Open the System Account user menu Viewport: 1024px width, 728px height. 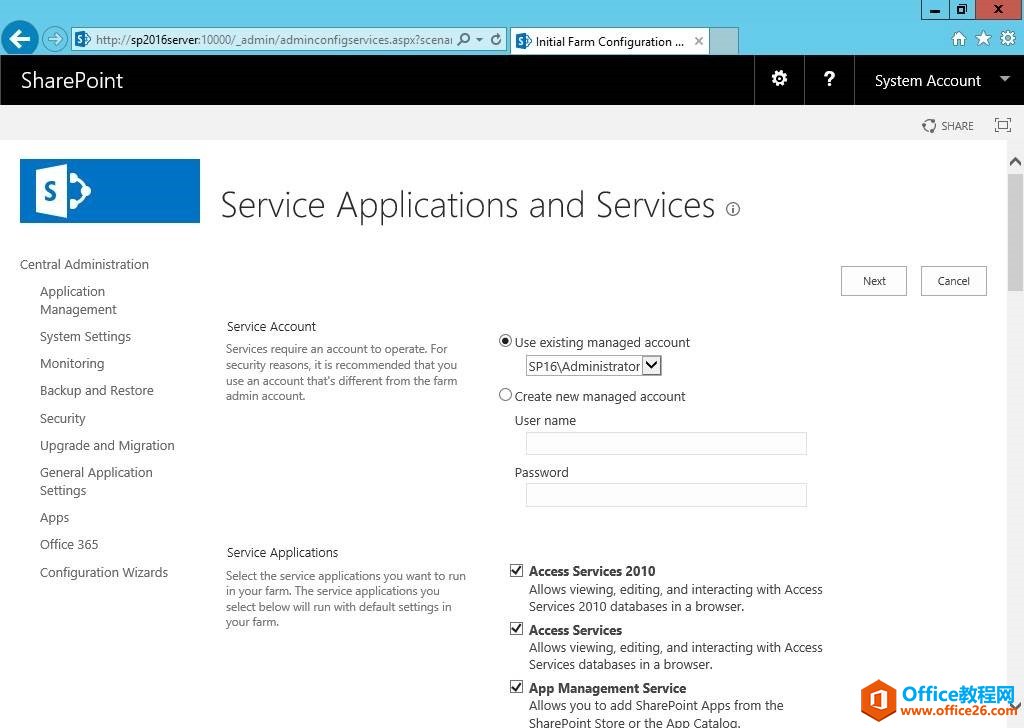(940, 81)
